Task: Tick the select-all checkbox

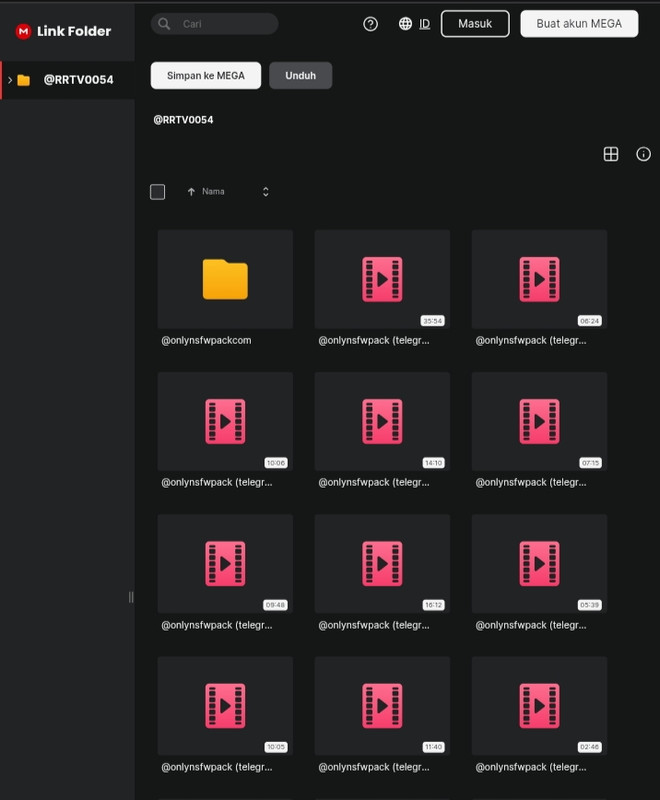Action: pos(158,192)
